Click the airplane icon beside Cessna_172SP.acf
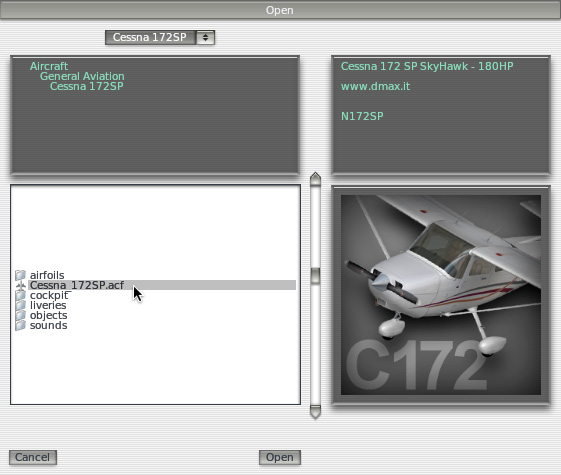The width and height of the screenshot is (561, 475). point(21,285)
